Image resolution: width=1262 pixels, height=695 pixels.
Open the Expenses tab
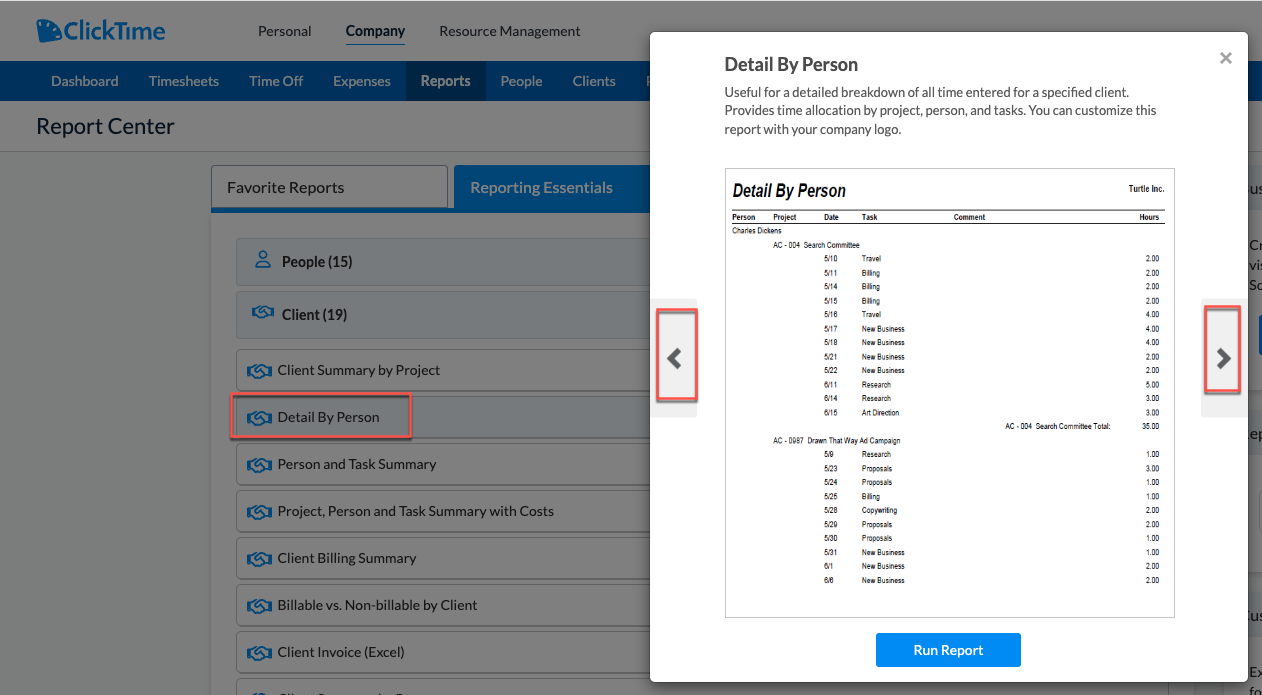point(361,80)
